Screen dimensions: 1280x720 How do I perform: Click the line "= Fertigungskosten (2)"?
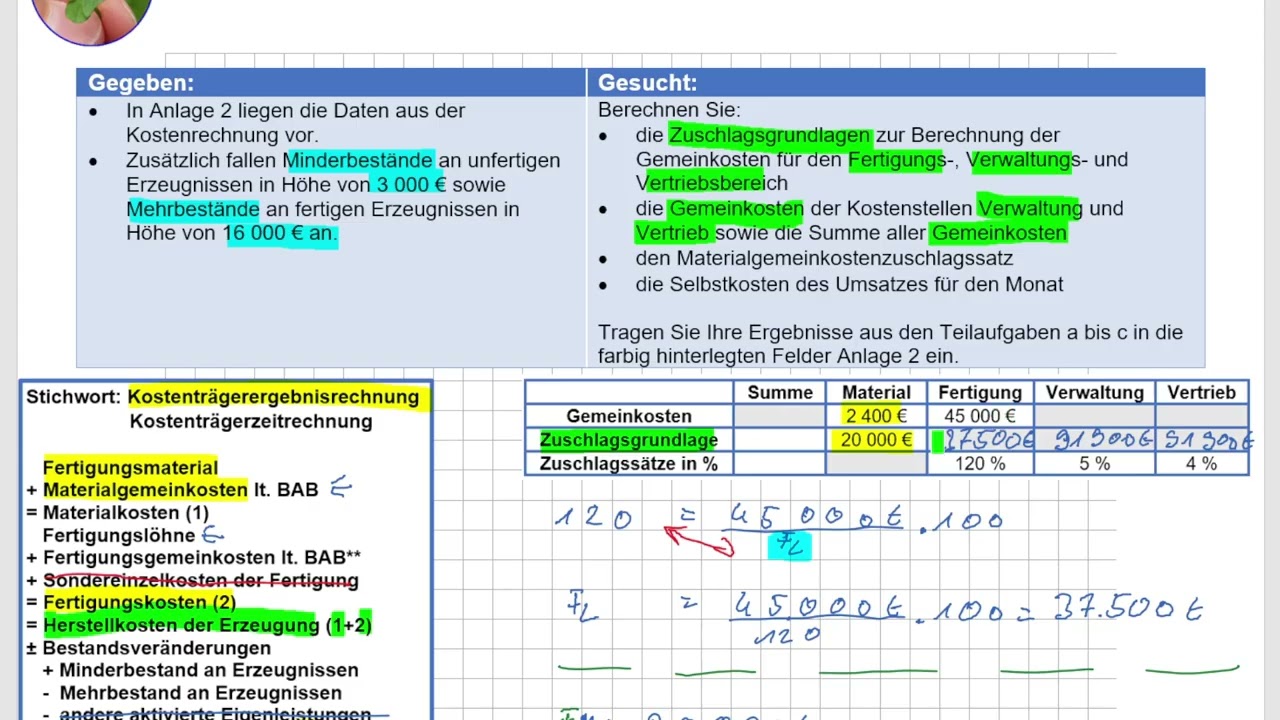pos(131,602)
